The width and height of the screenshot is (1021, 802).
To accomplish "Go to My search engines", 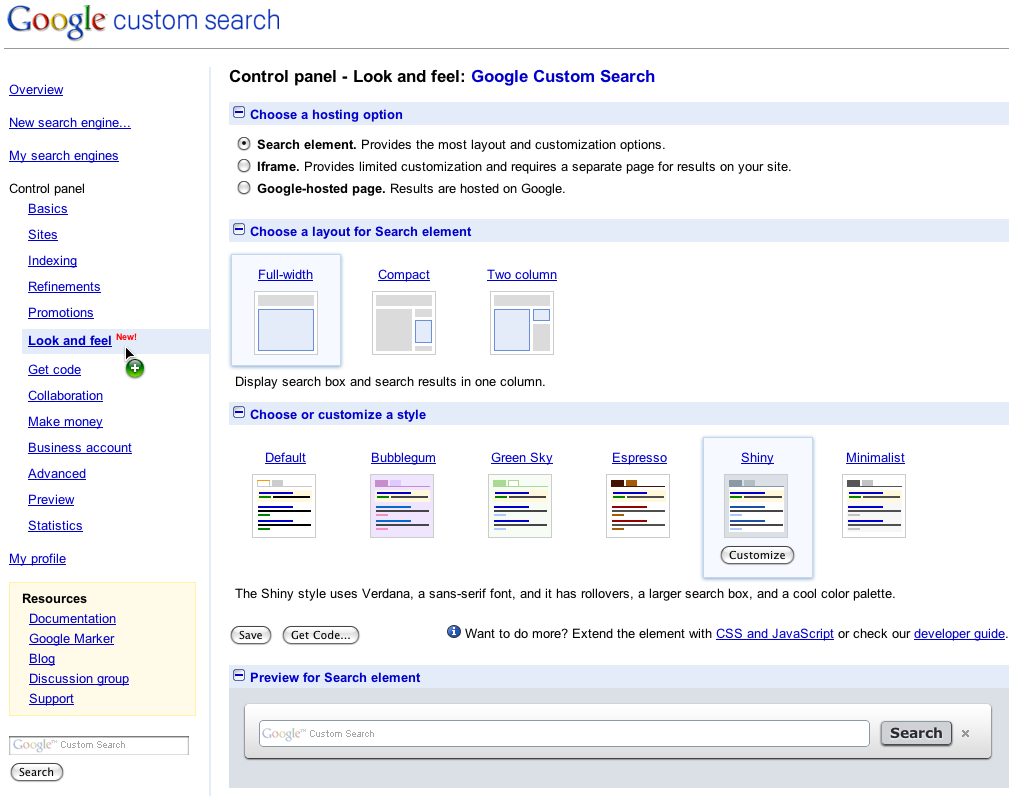I will [x=64, y=156].
